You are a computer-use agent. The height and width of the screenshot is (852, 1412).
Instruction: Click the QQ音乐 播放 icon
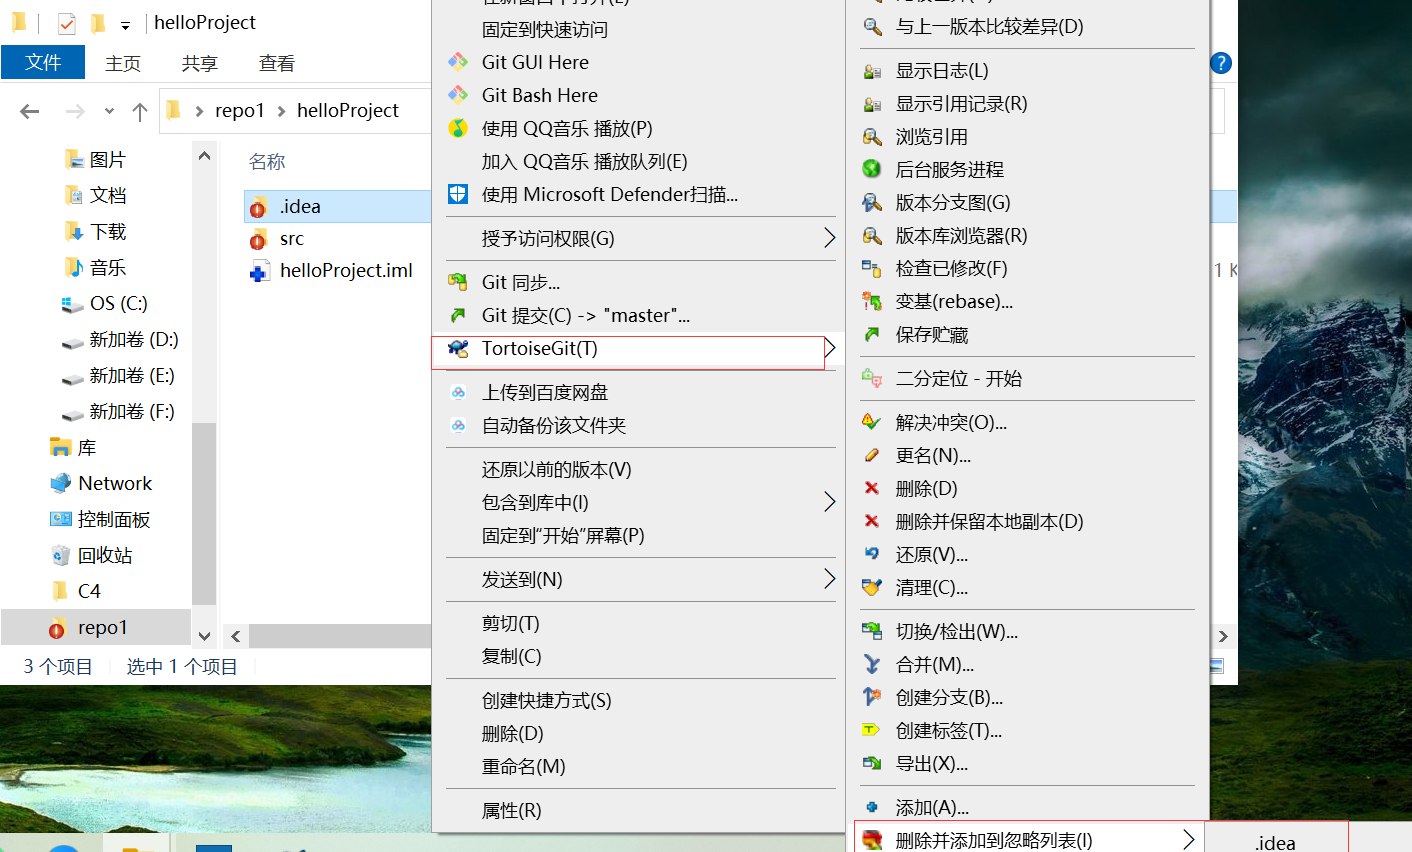[x=458, y=128]
